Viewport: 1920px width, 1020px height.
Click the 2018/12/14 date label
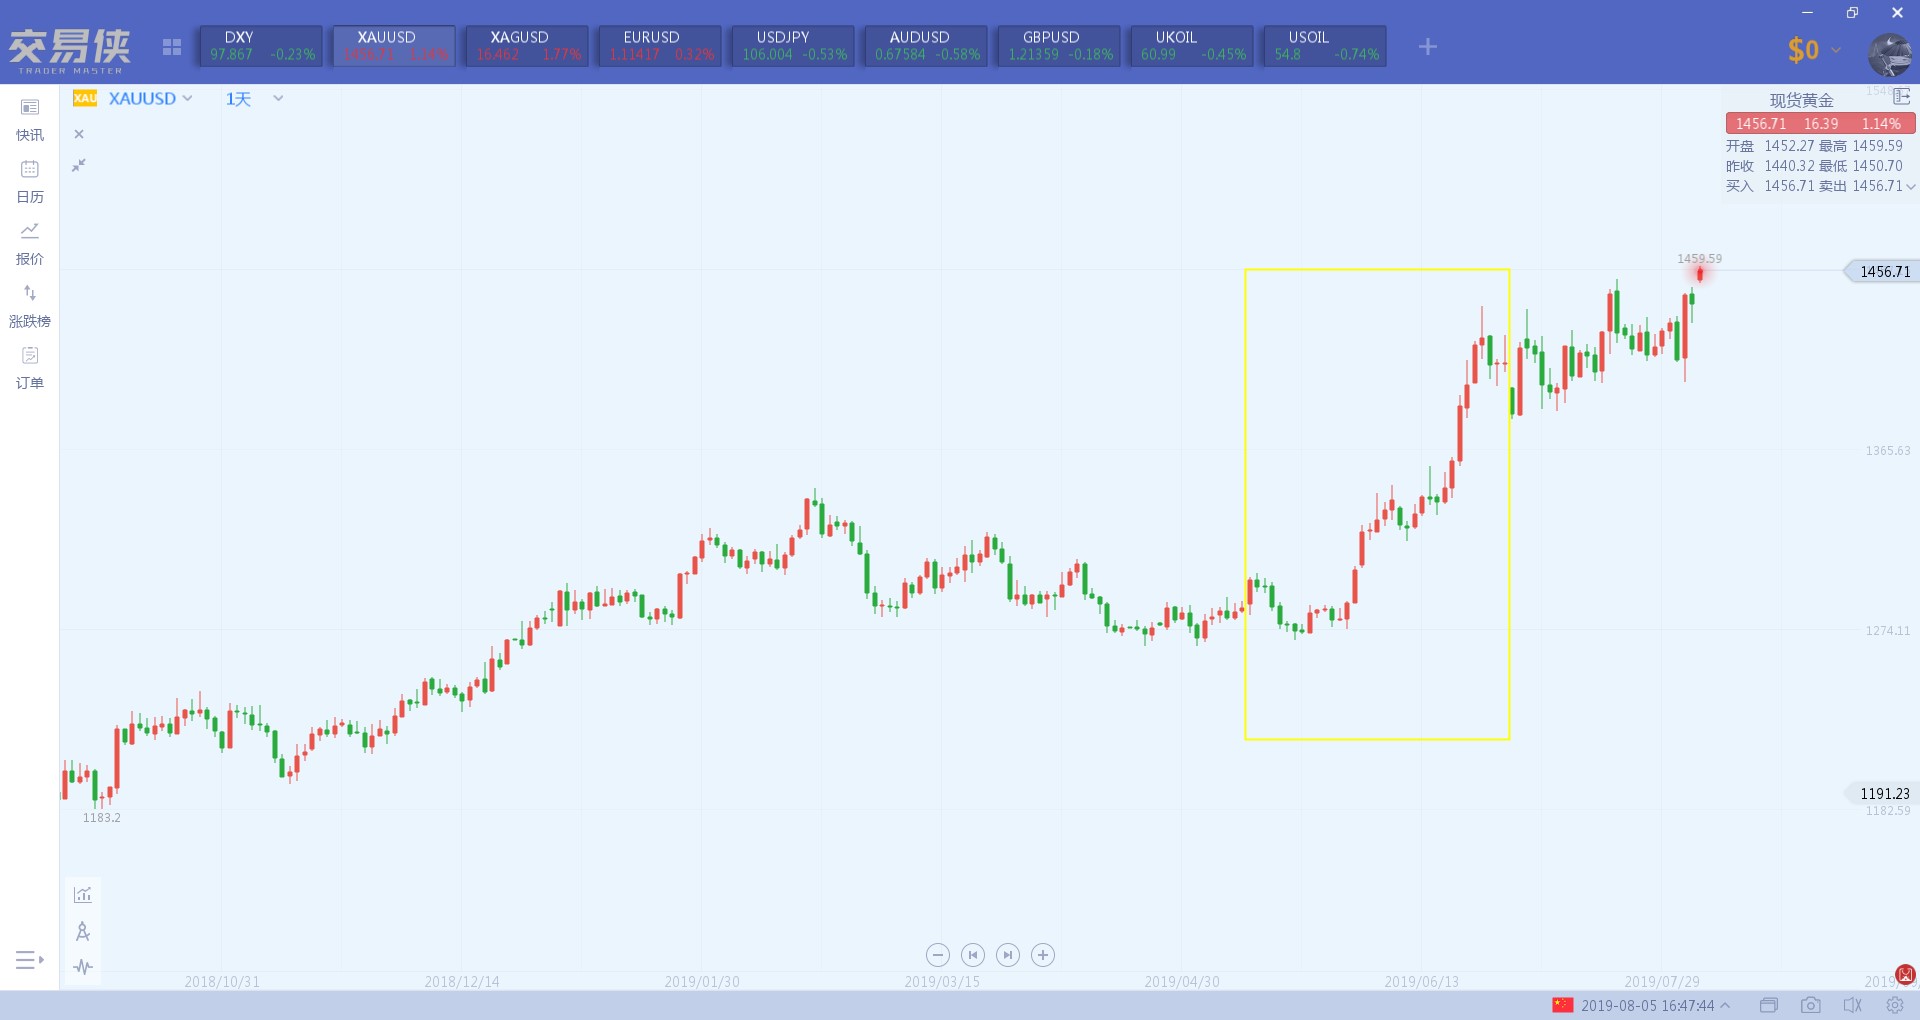point(461,981)
